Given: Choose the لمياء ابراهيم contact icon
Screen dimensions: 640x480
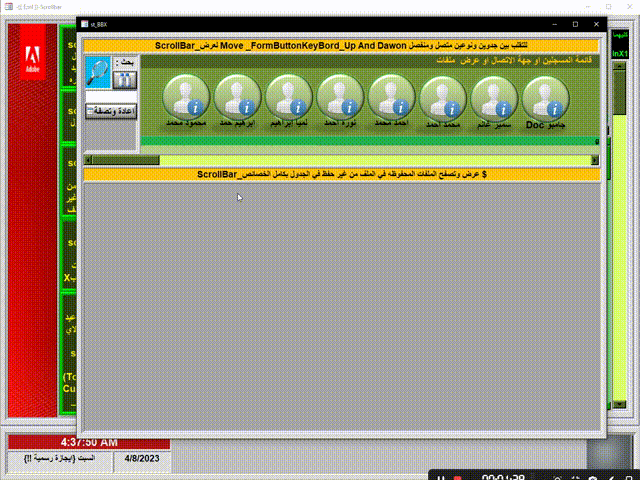Looking at the screenshot, I should [x=288, y=98].
